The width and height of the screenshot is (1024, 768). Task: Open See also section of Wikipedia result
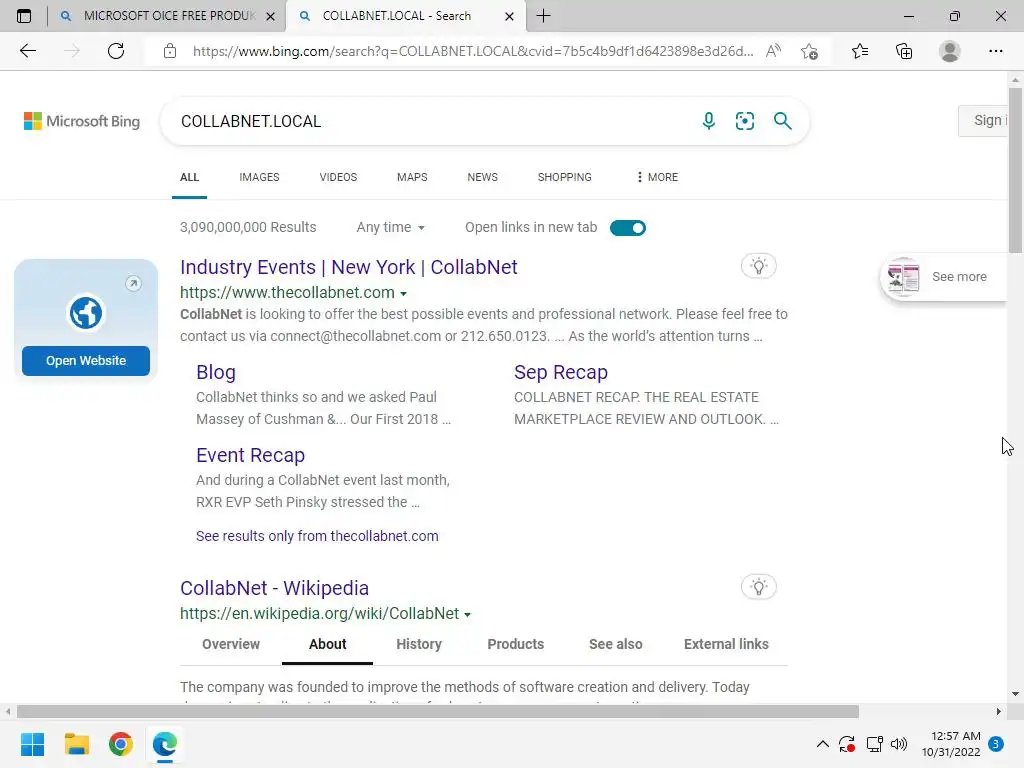pos(615,644)
